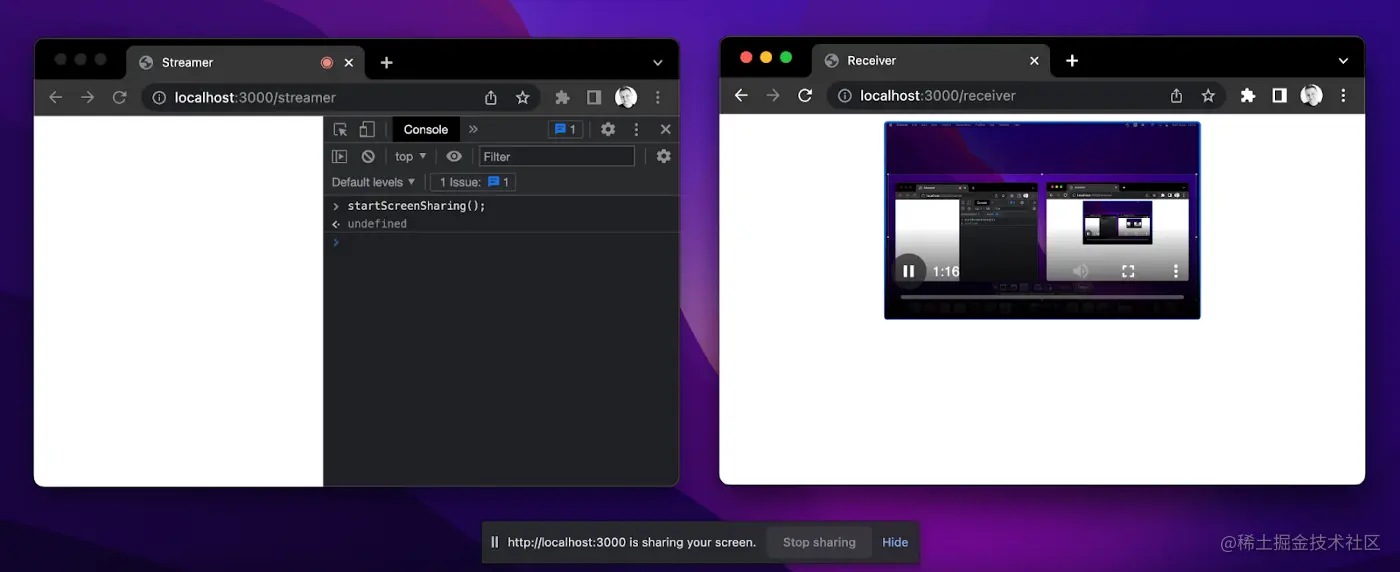Close the DevTools panel

665,129
